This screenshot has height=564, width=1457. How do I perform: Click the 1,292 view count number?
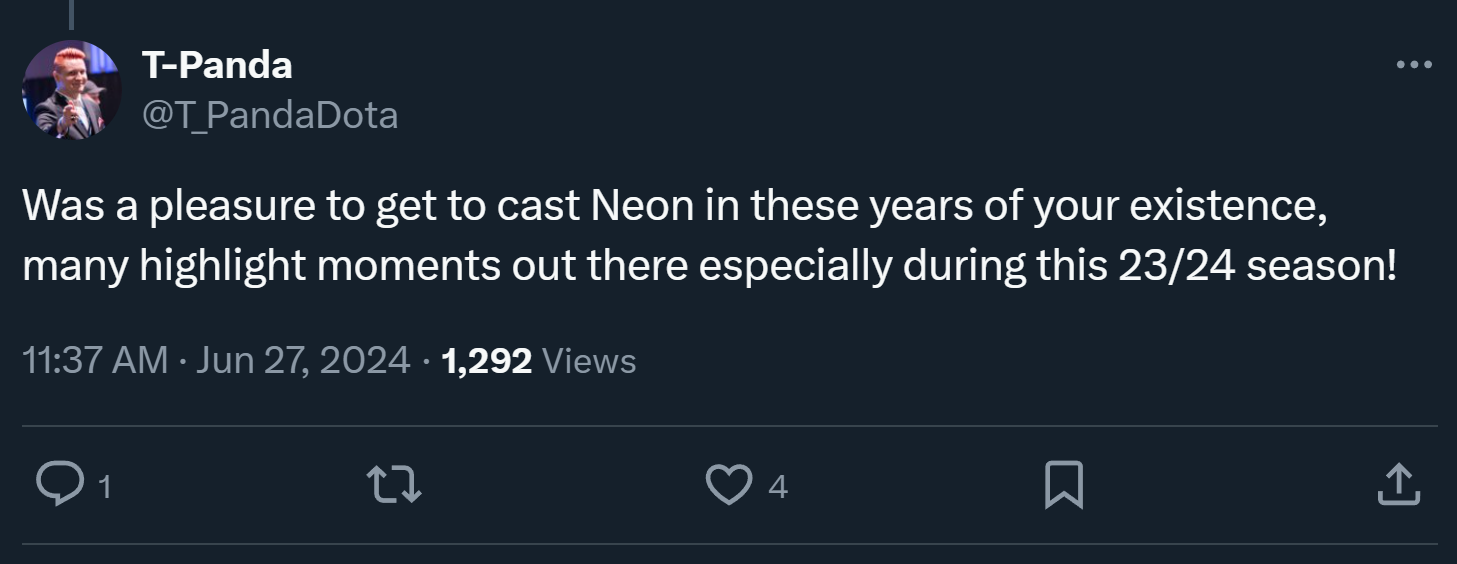point(486,361)
